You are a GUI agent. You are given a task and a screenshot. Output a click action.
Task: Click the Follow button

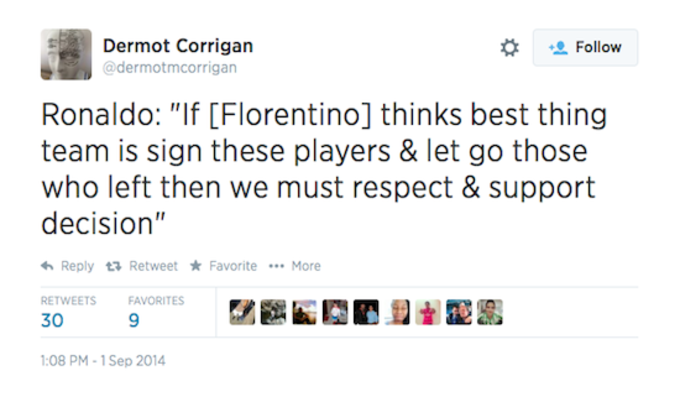click(585, 47)
